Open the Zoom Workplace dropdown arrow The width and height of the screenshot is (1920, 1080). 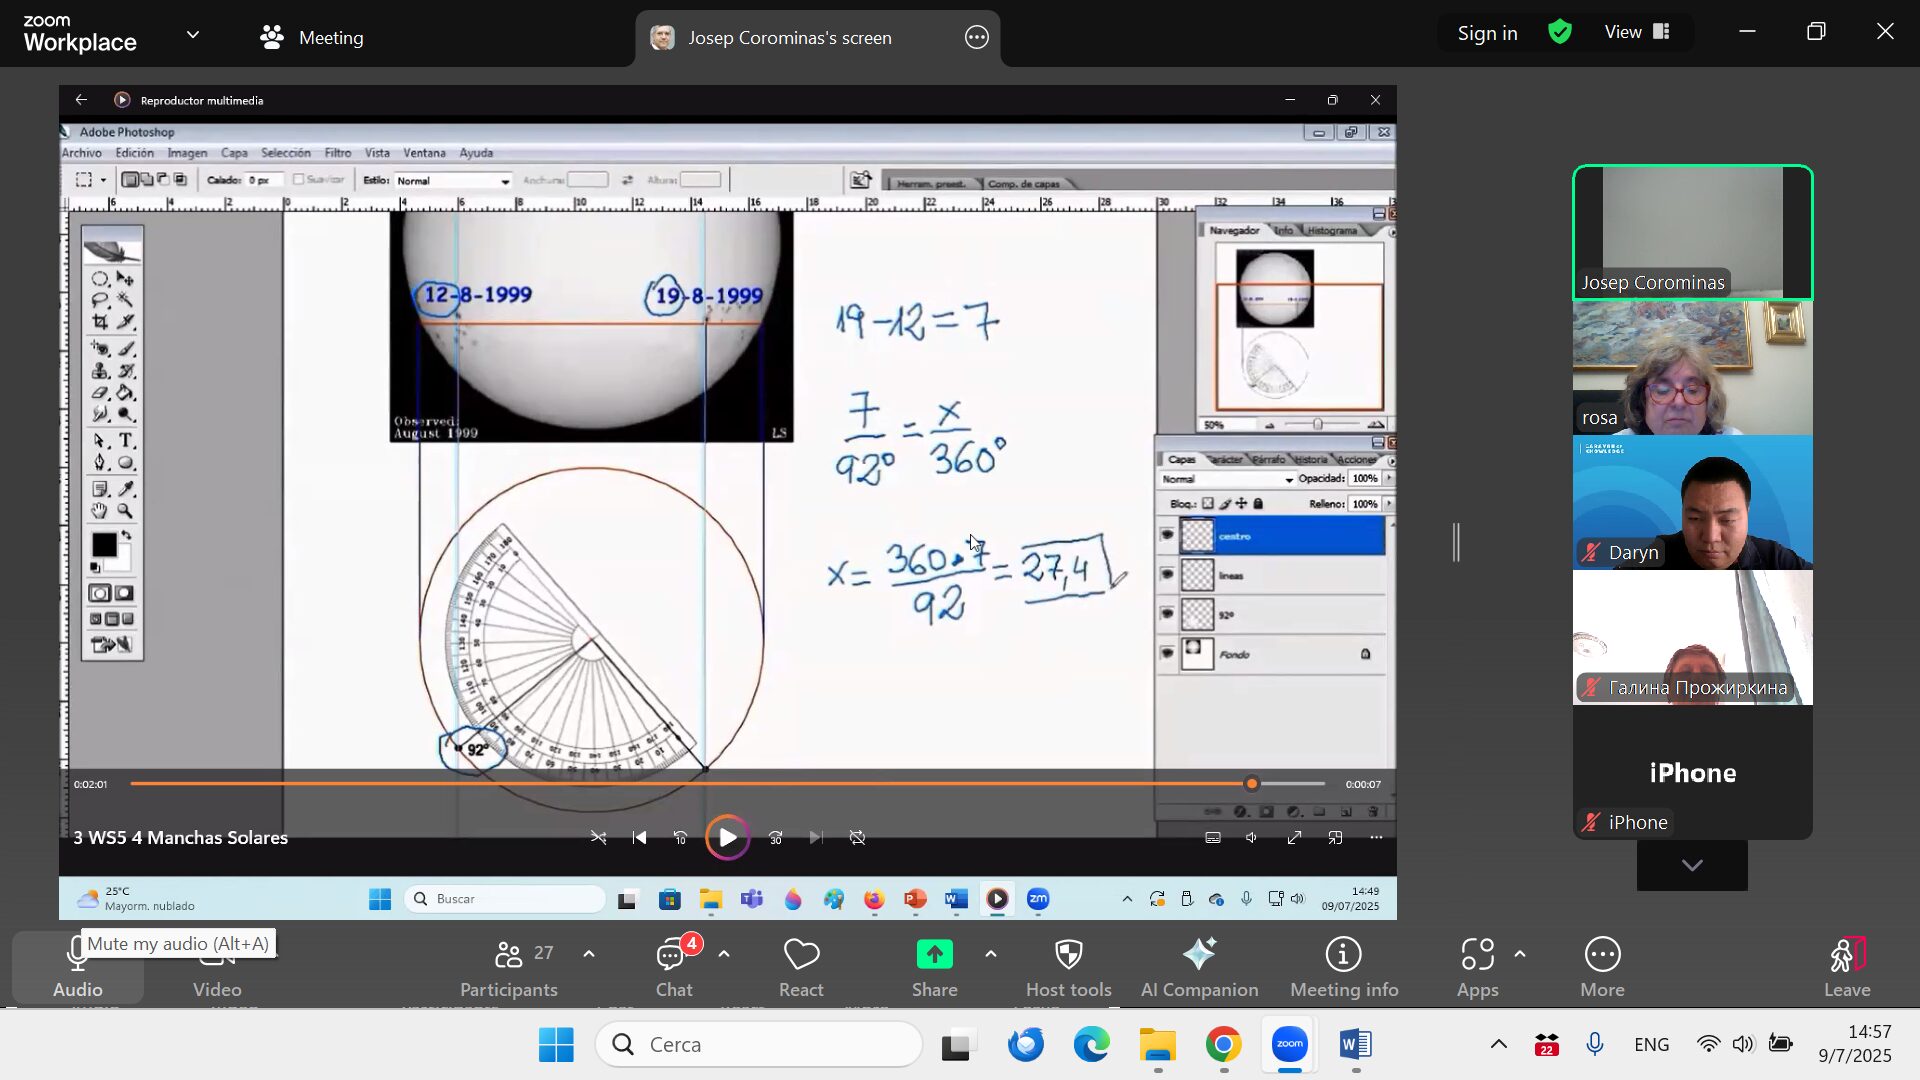click(193, 35)
